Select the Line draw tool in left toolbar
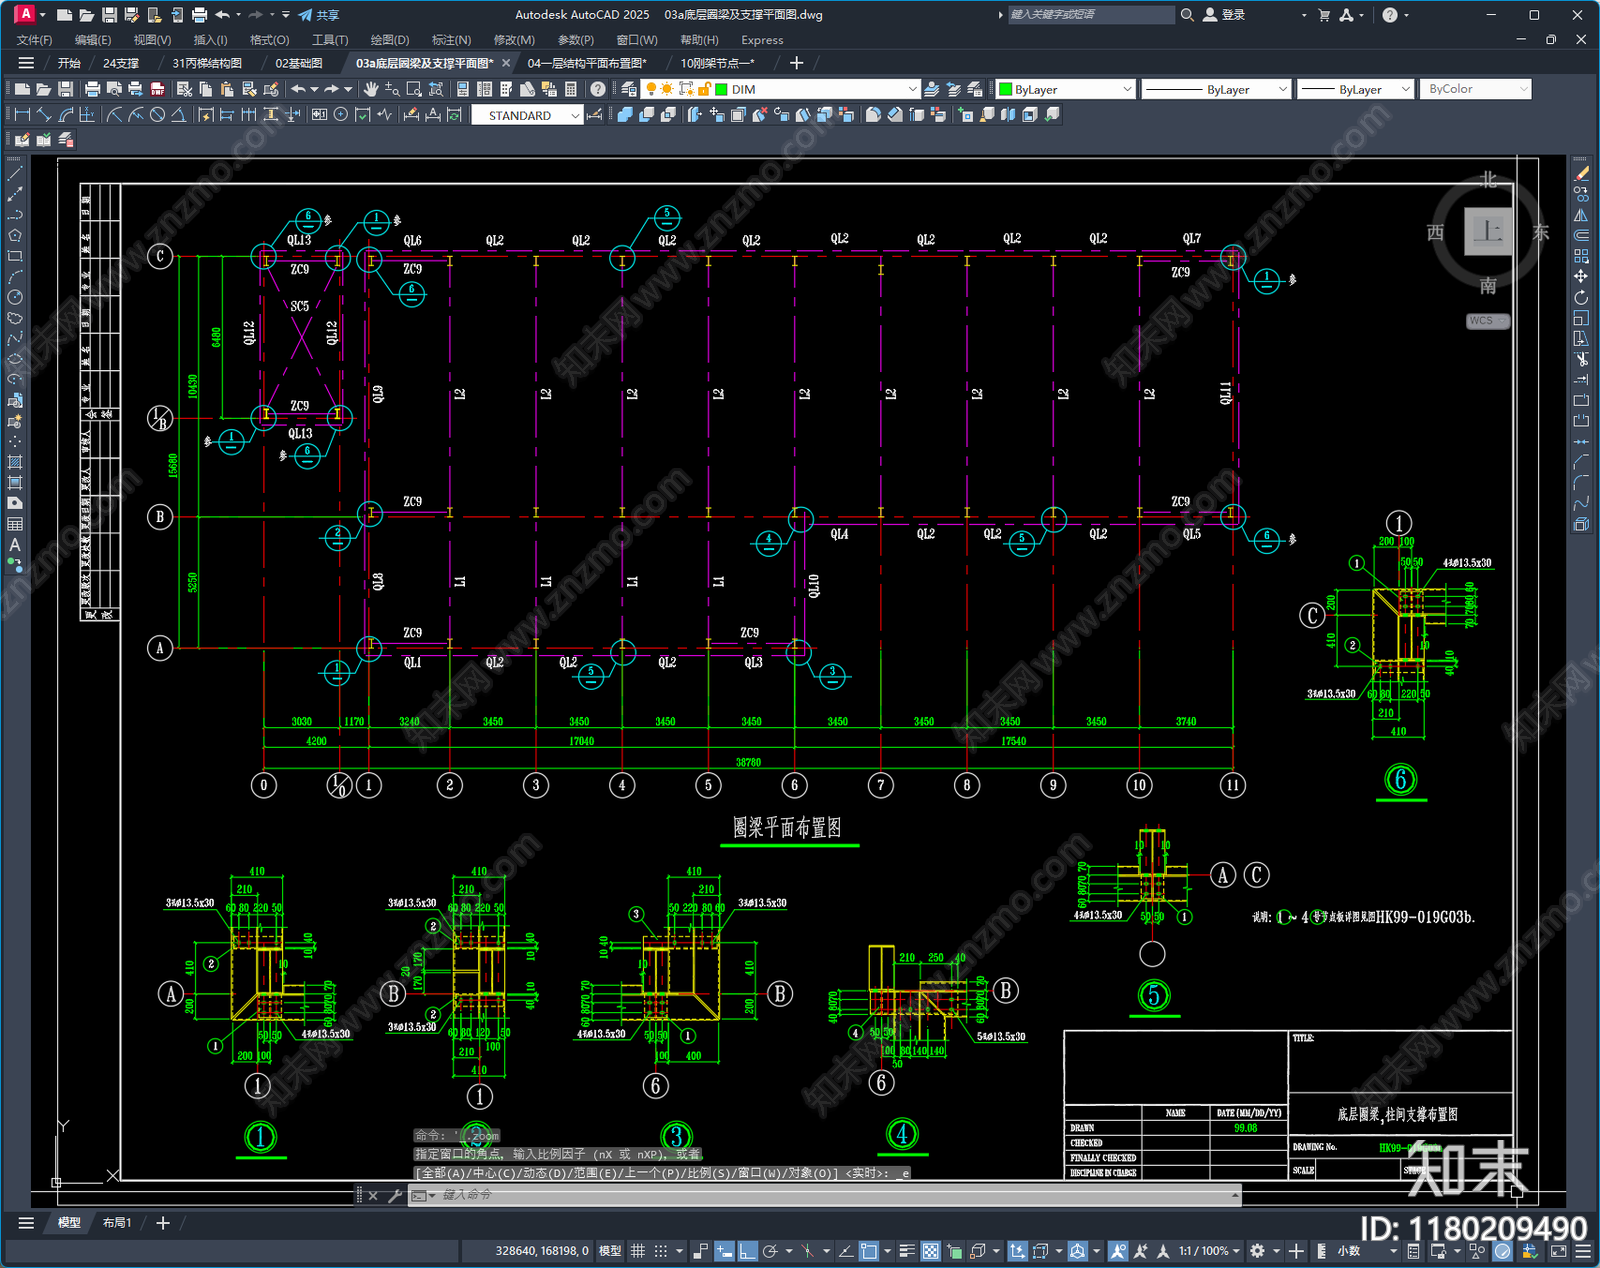The height and width of the screenshot is (1268, 1600). point(15,174)
